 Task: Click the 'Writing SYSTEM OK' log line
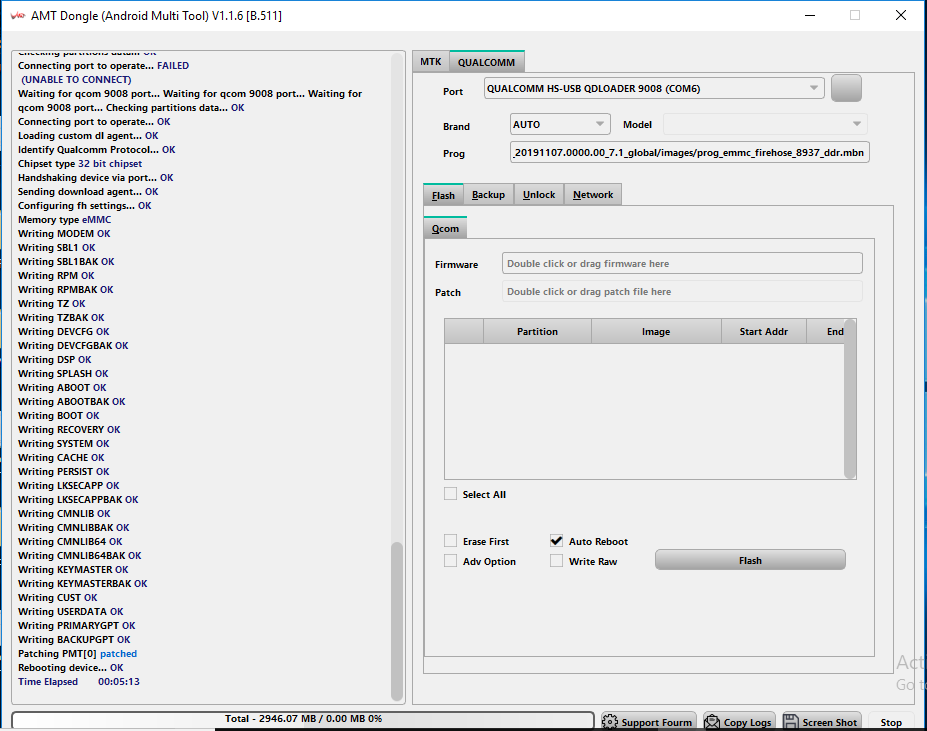[x=63, y=444]
